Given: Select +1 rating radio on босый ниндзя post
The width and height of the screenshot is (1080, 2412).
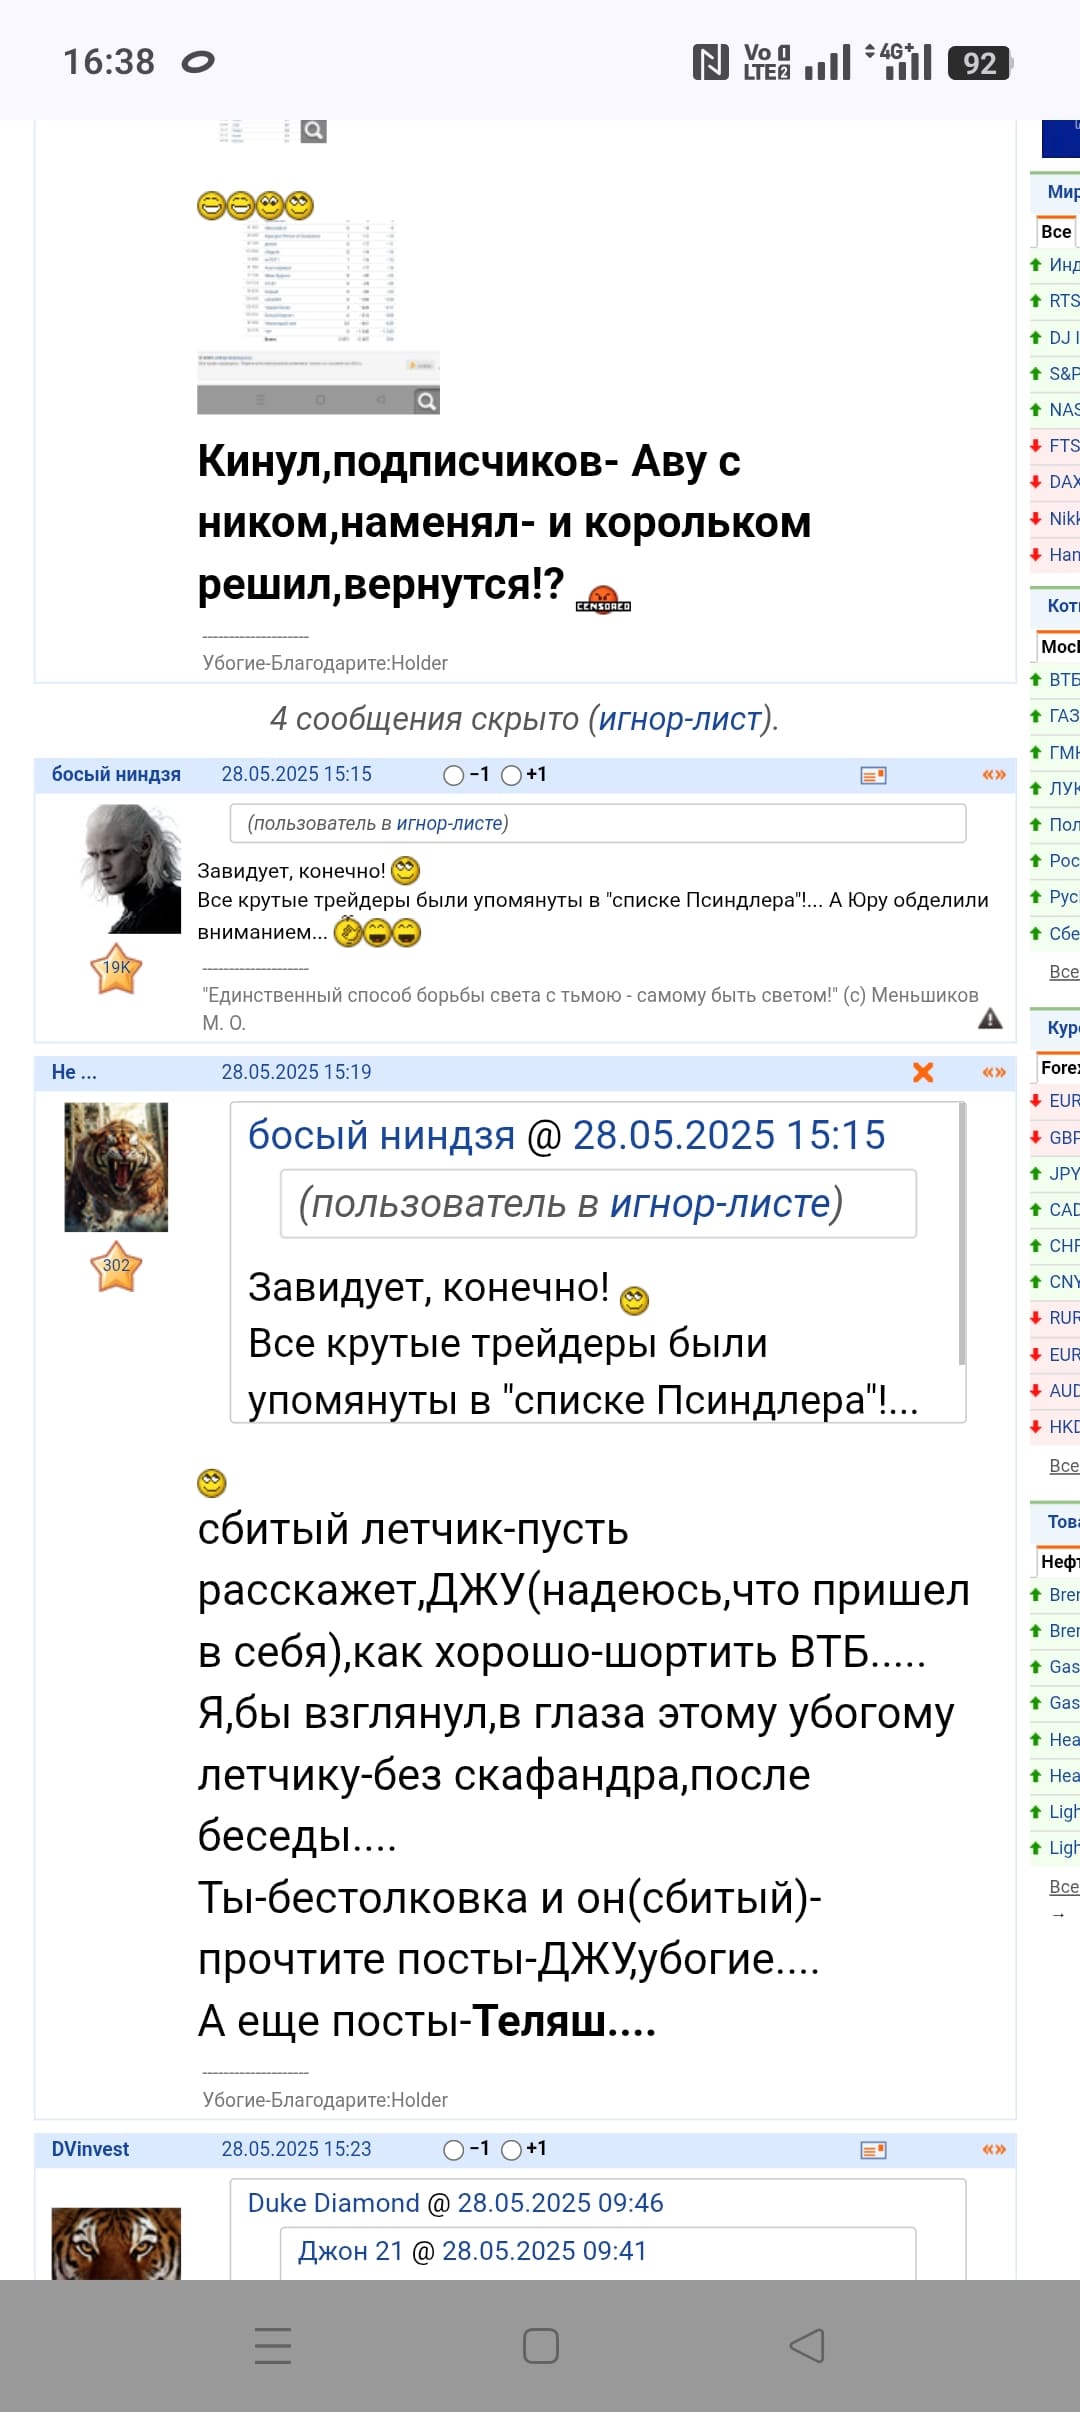Looking at the screenshot, I should [x=511, y=775].
